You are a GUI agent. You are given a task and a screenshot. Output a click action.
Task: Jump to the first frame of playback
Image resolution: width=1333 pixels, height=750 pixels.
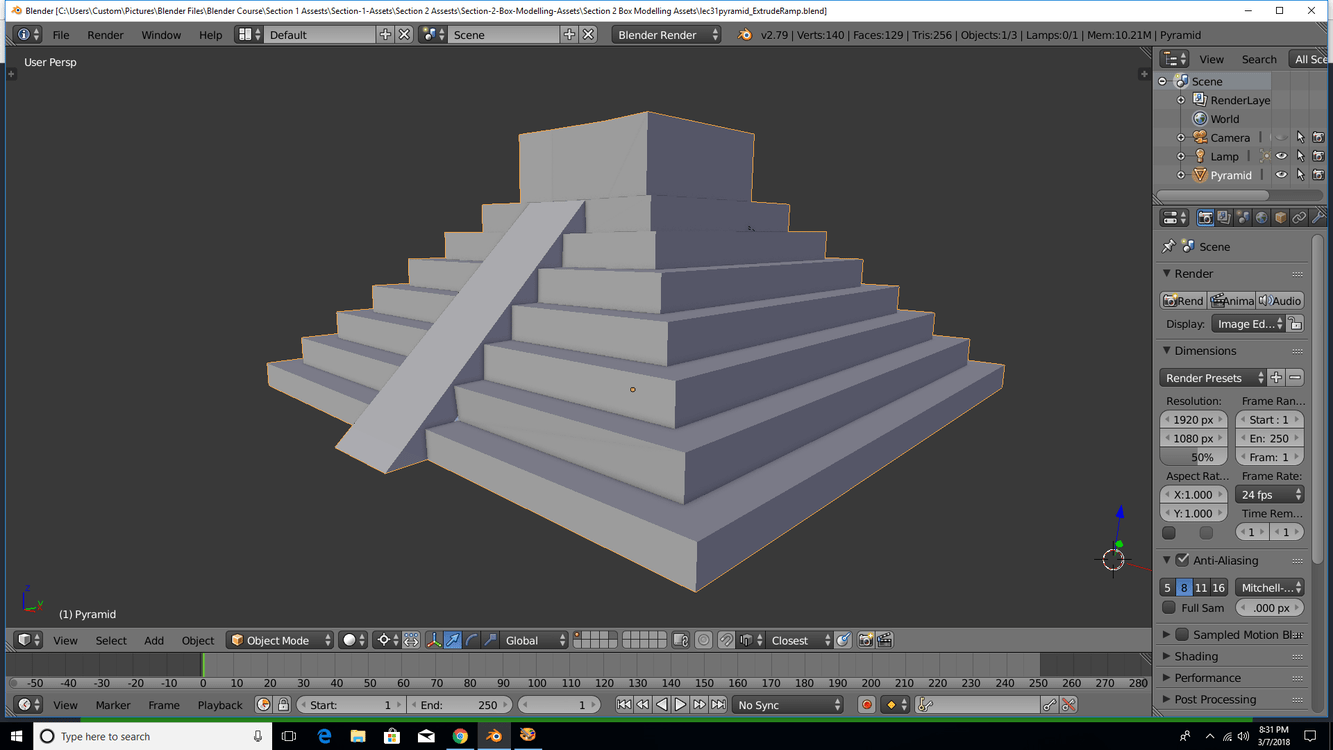(624, 705)
